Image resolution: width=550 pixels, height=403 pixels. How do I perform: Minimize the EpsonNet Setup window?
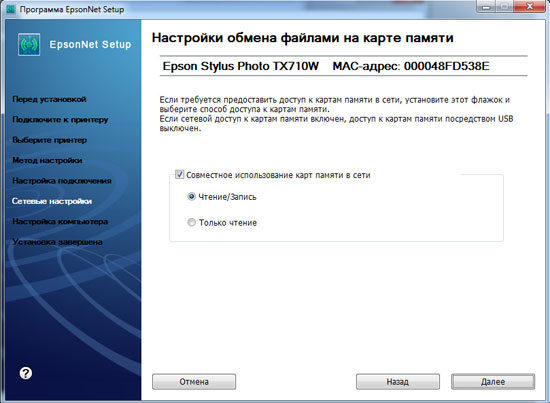click(486, 6)
